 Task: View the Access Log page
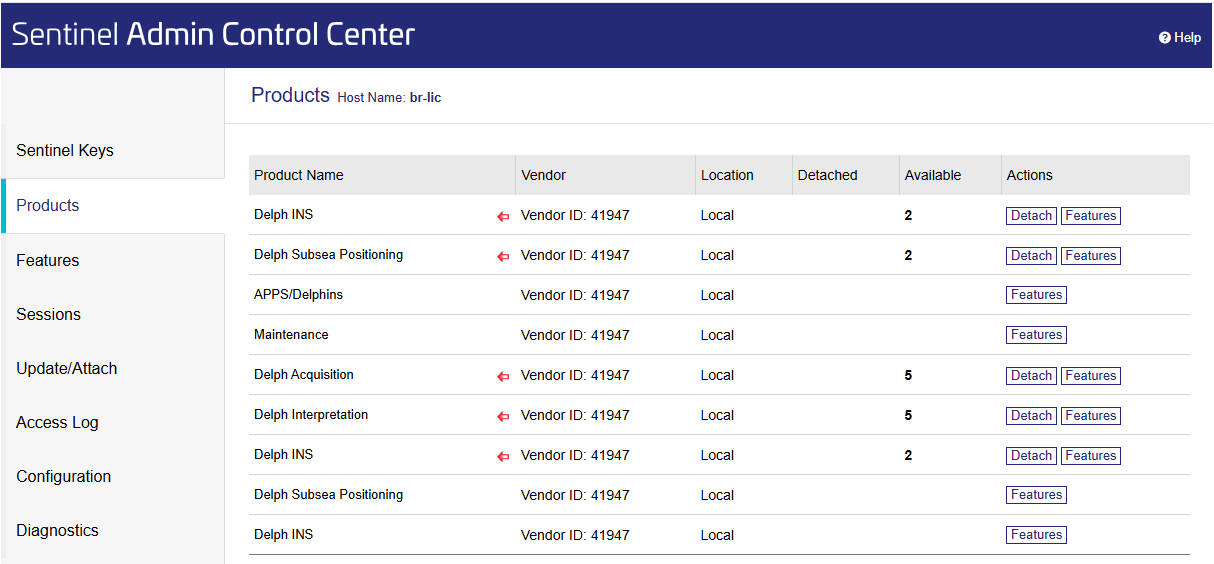[x=57, y=422]
